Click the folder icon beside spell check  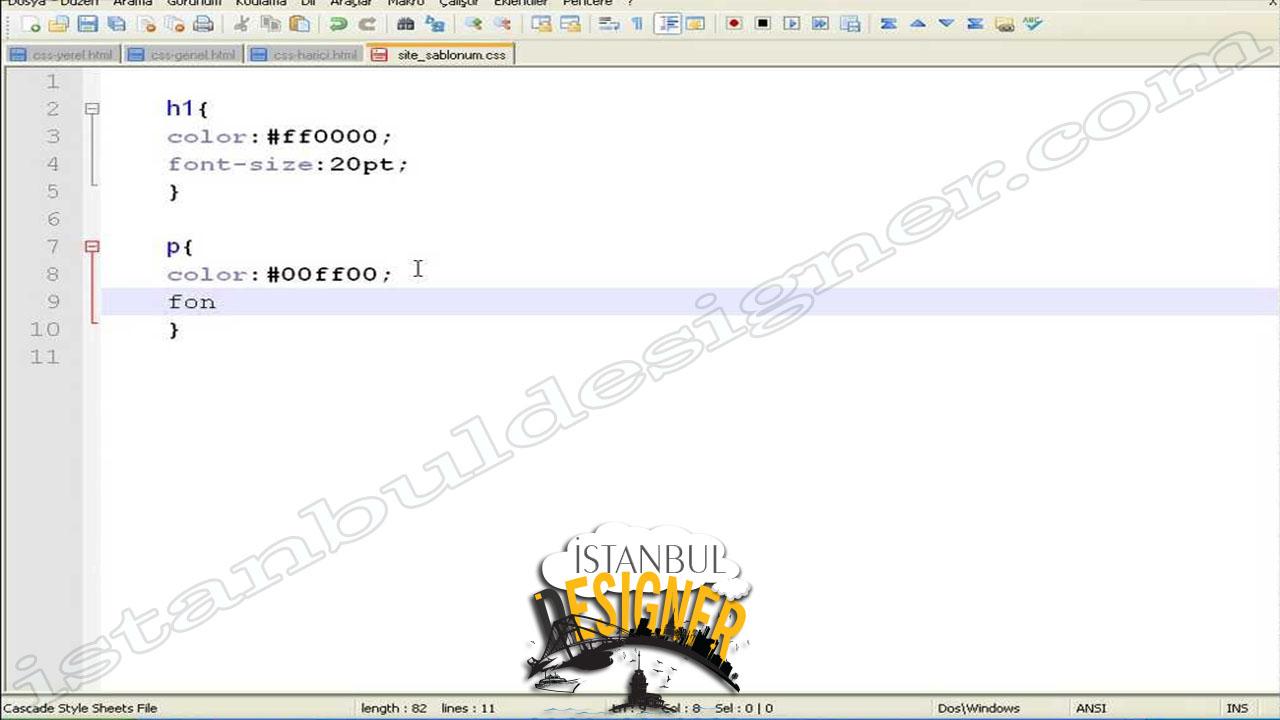tap(1004, 24)
